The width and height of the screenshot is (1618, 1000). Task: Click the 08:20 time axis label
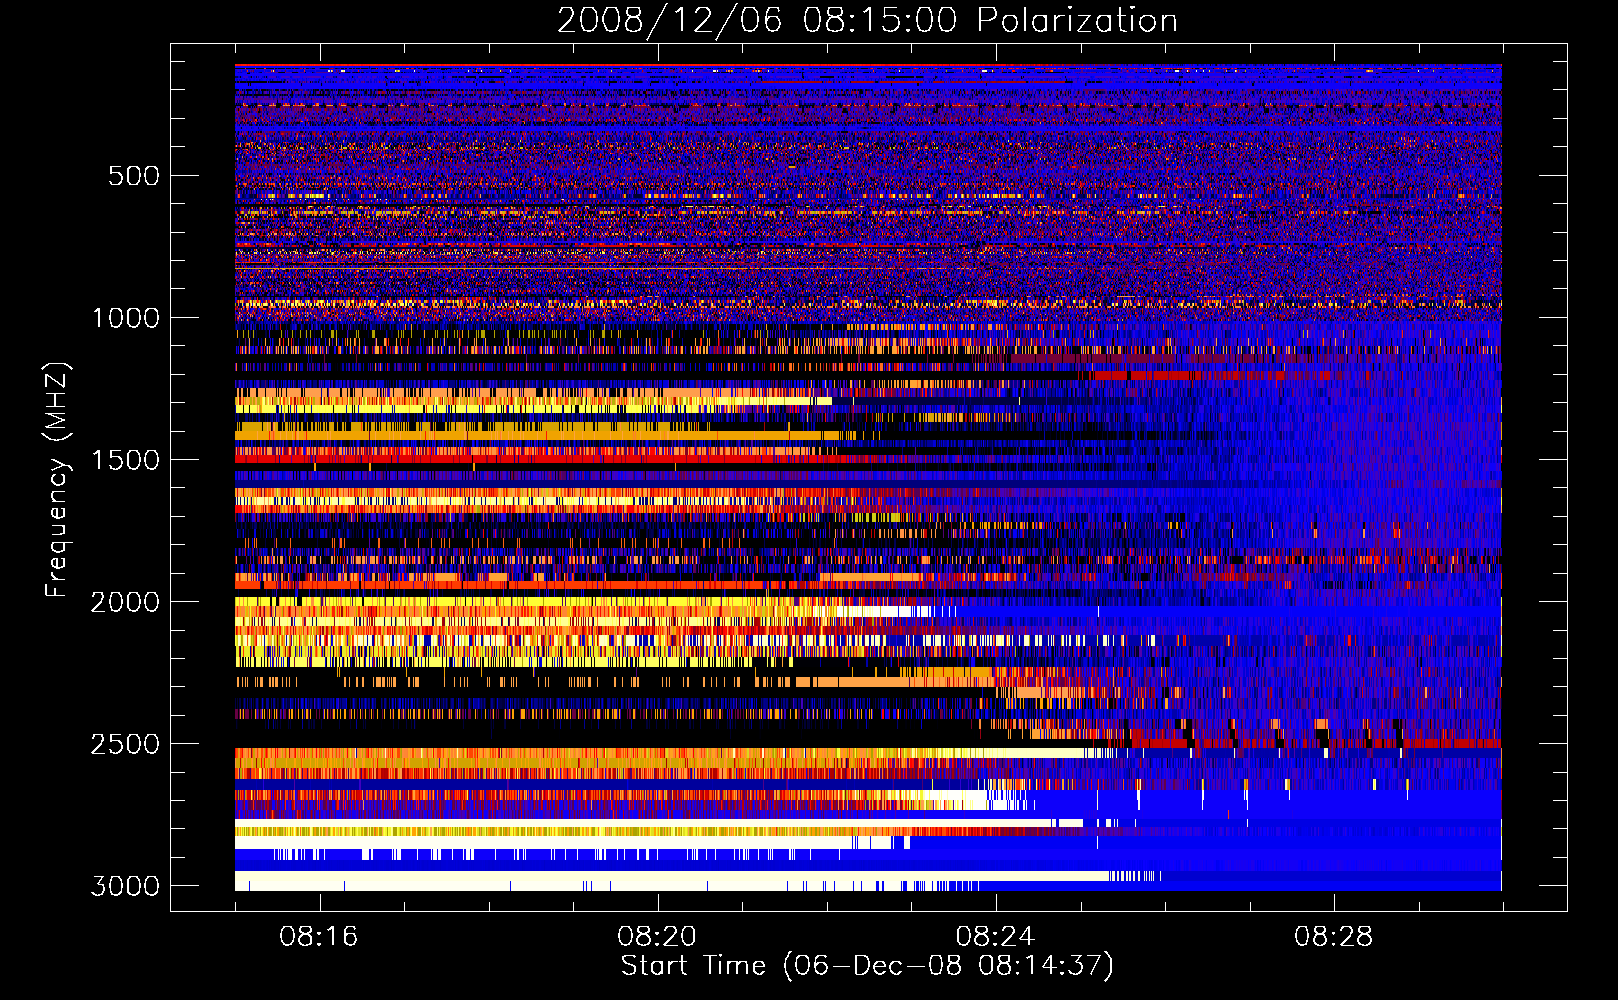[x=657, y=937]
